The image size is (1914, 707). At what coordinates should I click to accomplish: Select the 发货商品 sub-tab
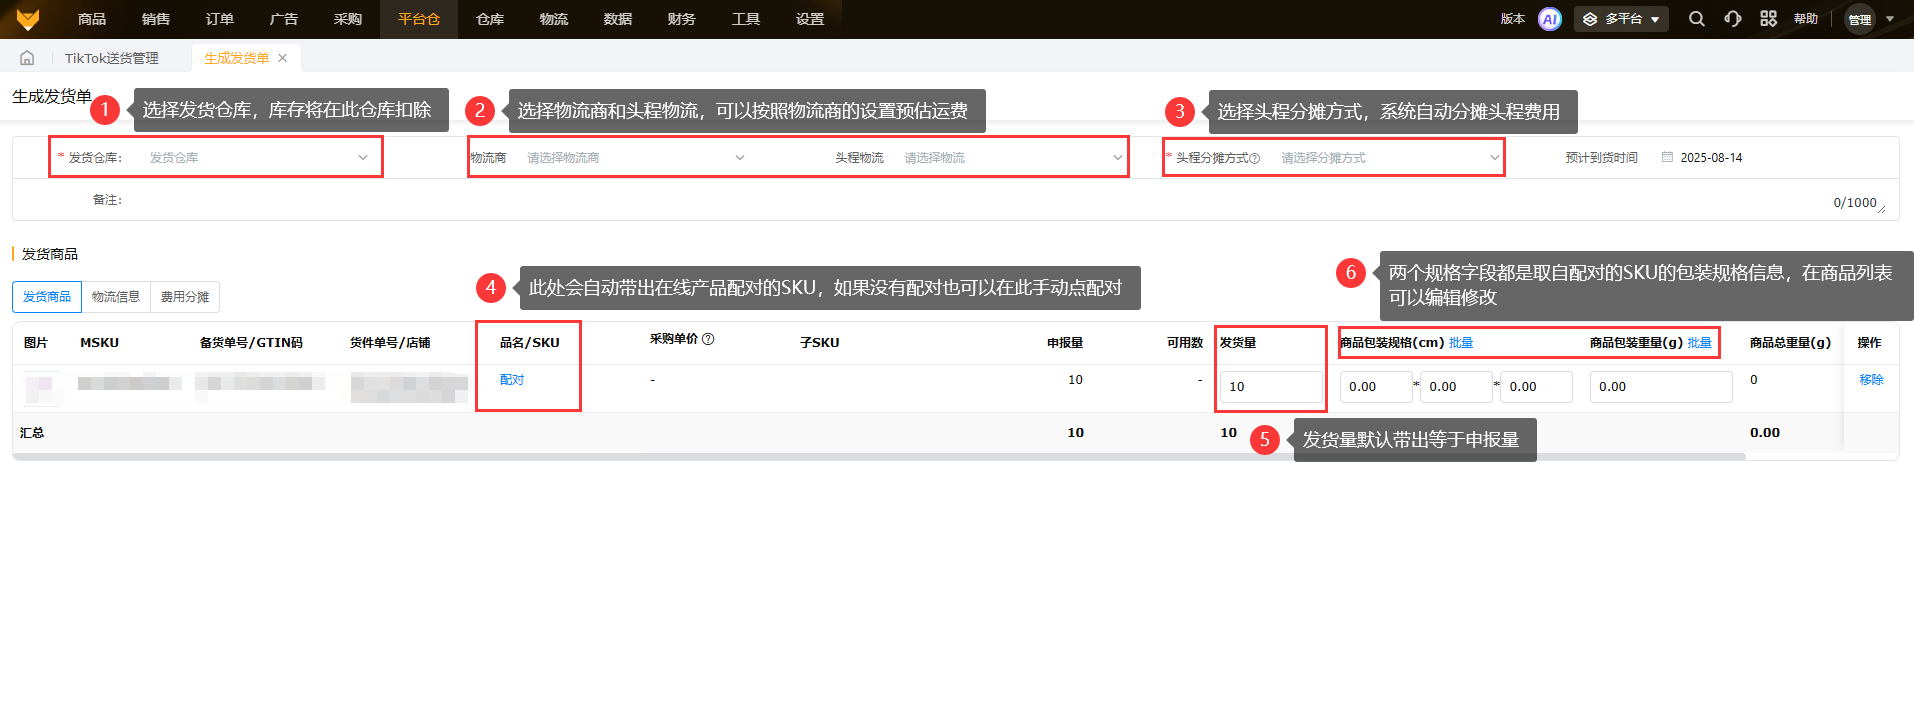pos(47,297)
